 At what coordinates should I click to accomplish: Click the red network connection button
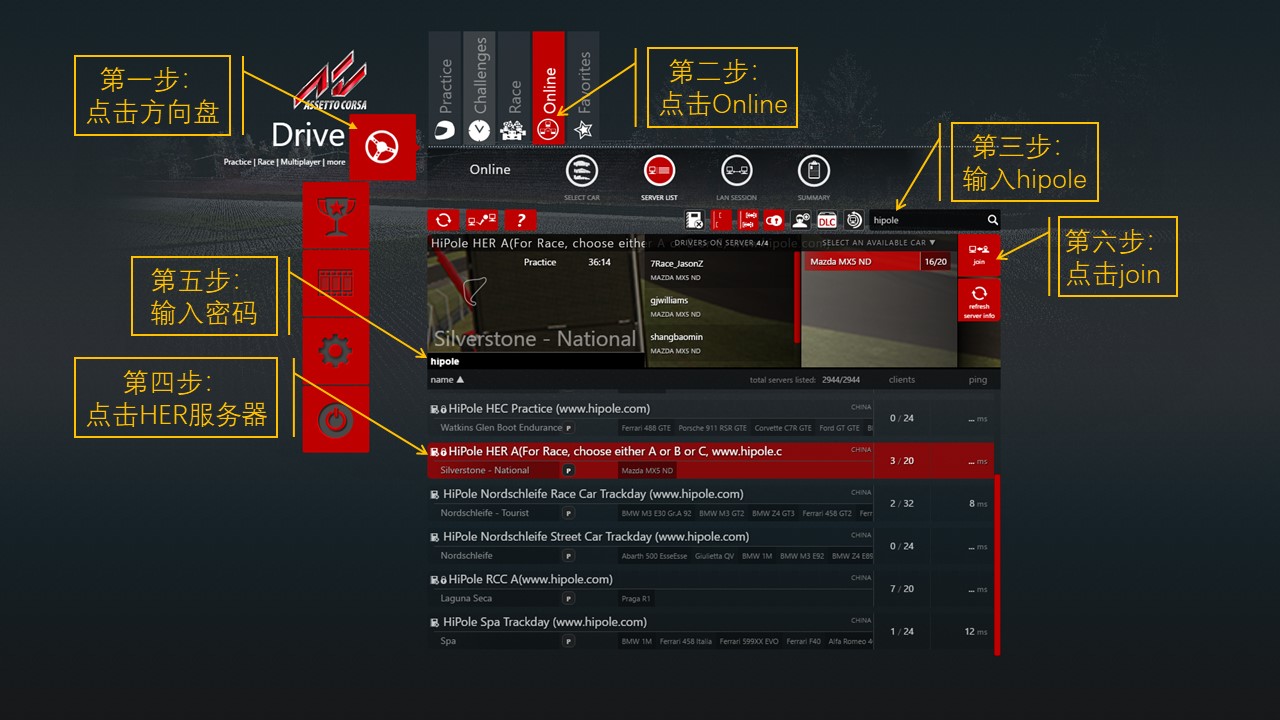click(x=482, y=220)
